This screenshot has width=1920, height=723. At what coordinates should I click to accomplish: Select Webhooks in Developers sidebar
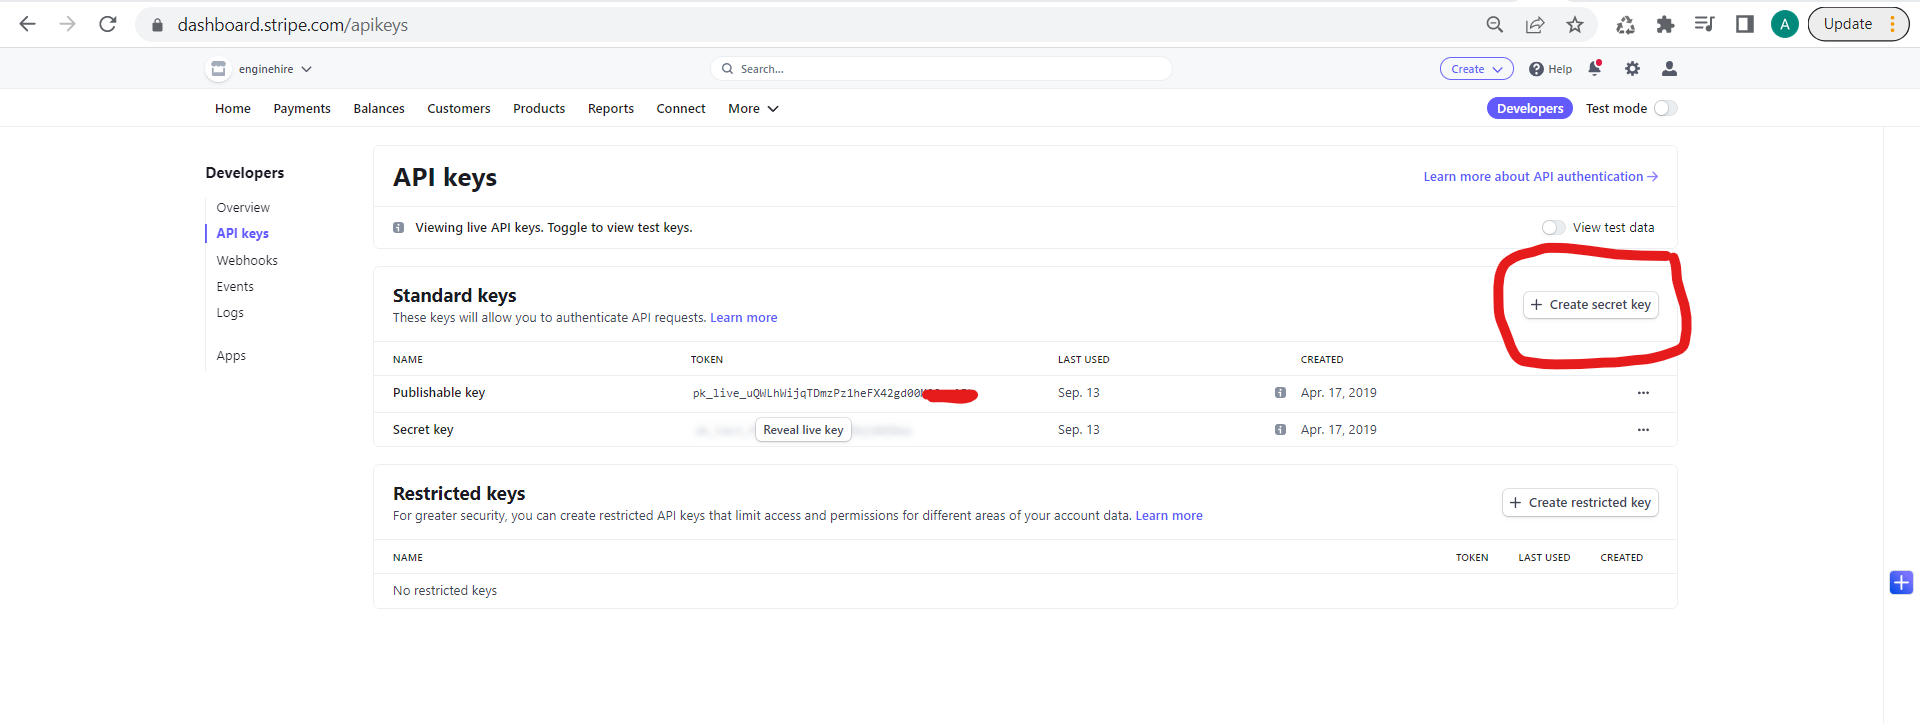(x=247, y=260)
